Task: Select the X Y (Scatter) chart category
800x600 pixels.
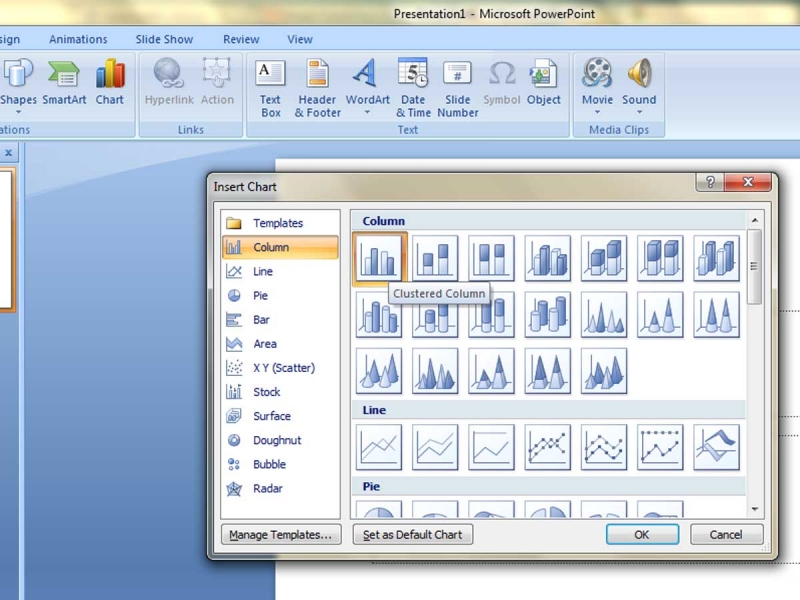Action: pyautogui.click(x=283, y=368)
